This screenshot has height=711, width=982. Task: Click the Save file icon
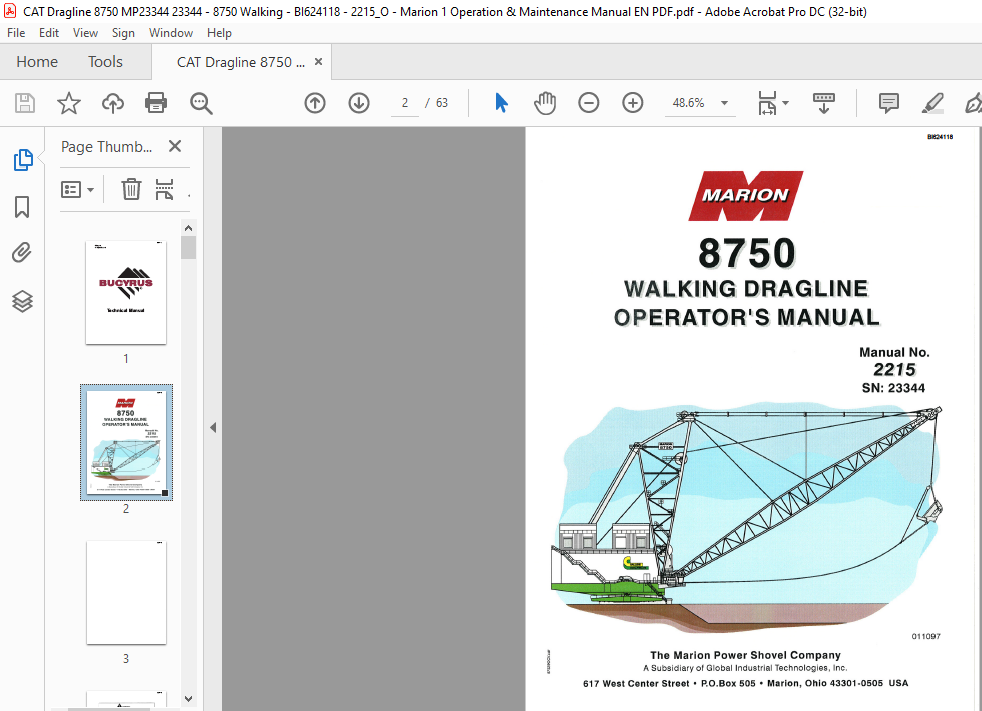(24, 103)
